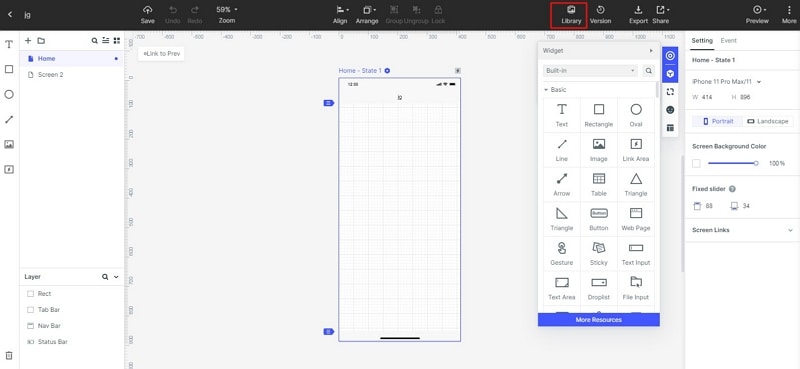The height and width of the screenshot is (369, 800).
Task: Open the Library panel in the toolbar
Action: pos(571,15)
